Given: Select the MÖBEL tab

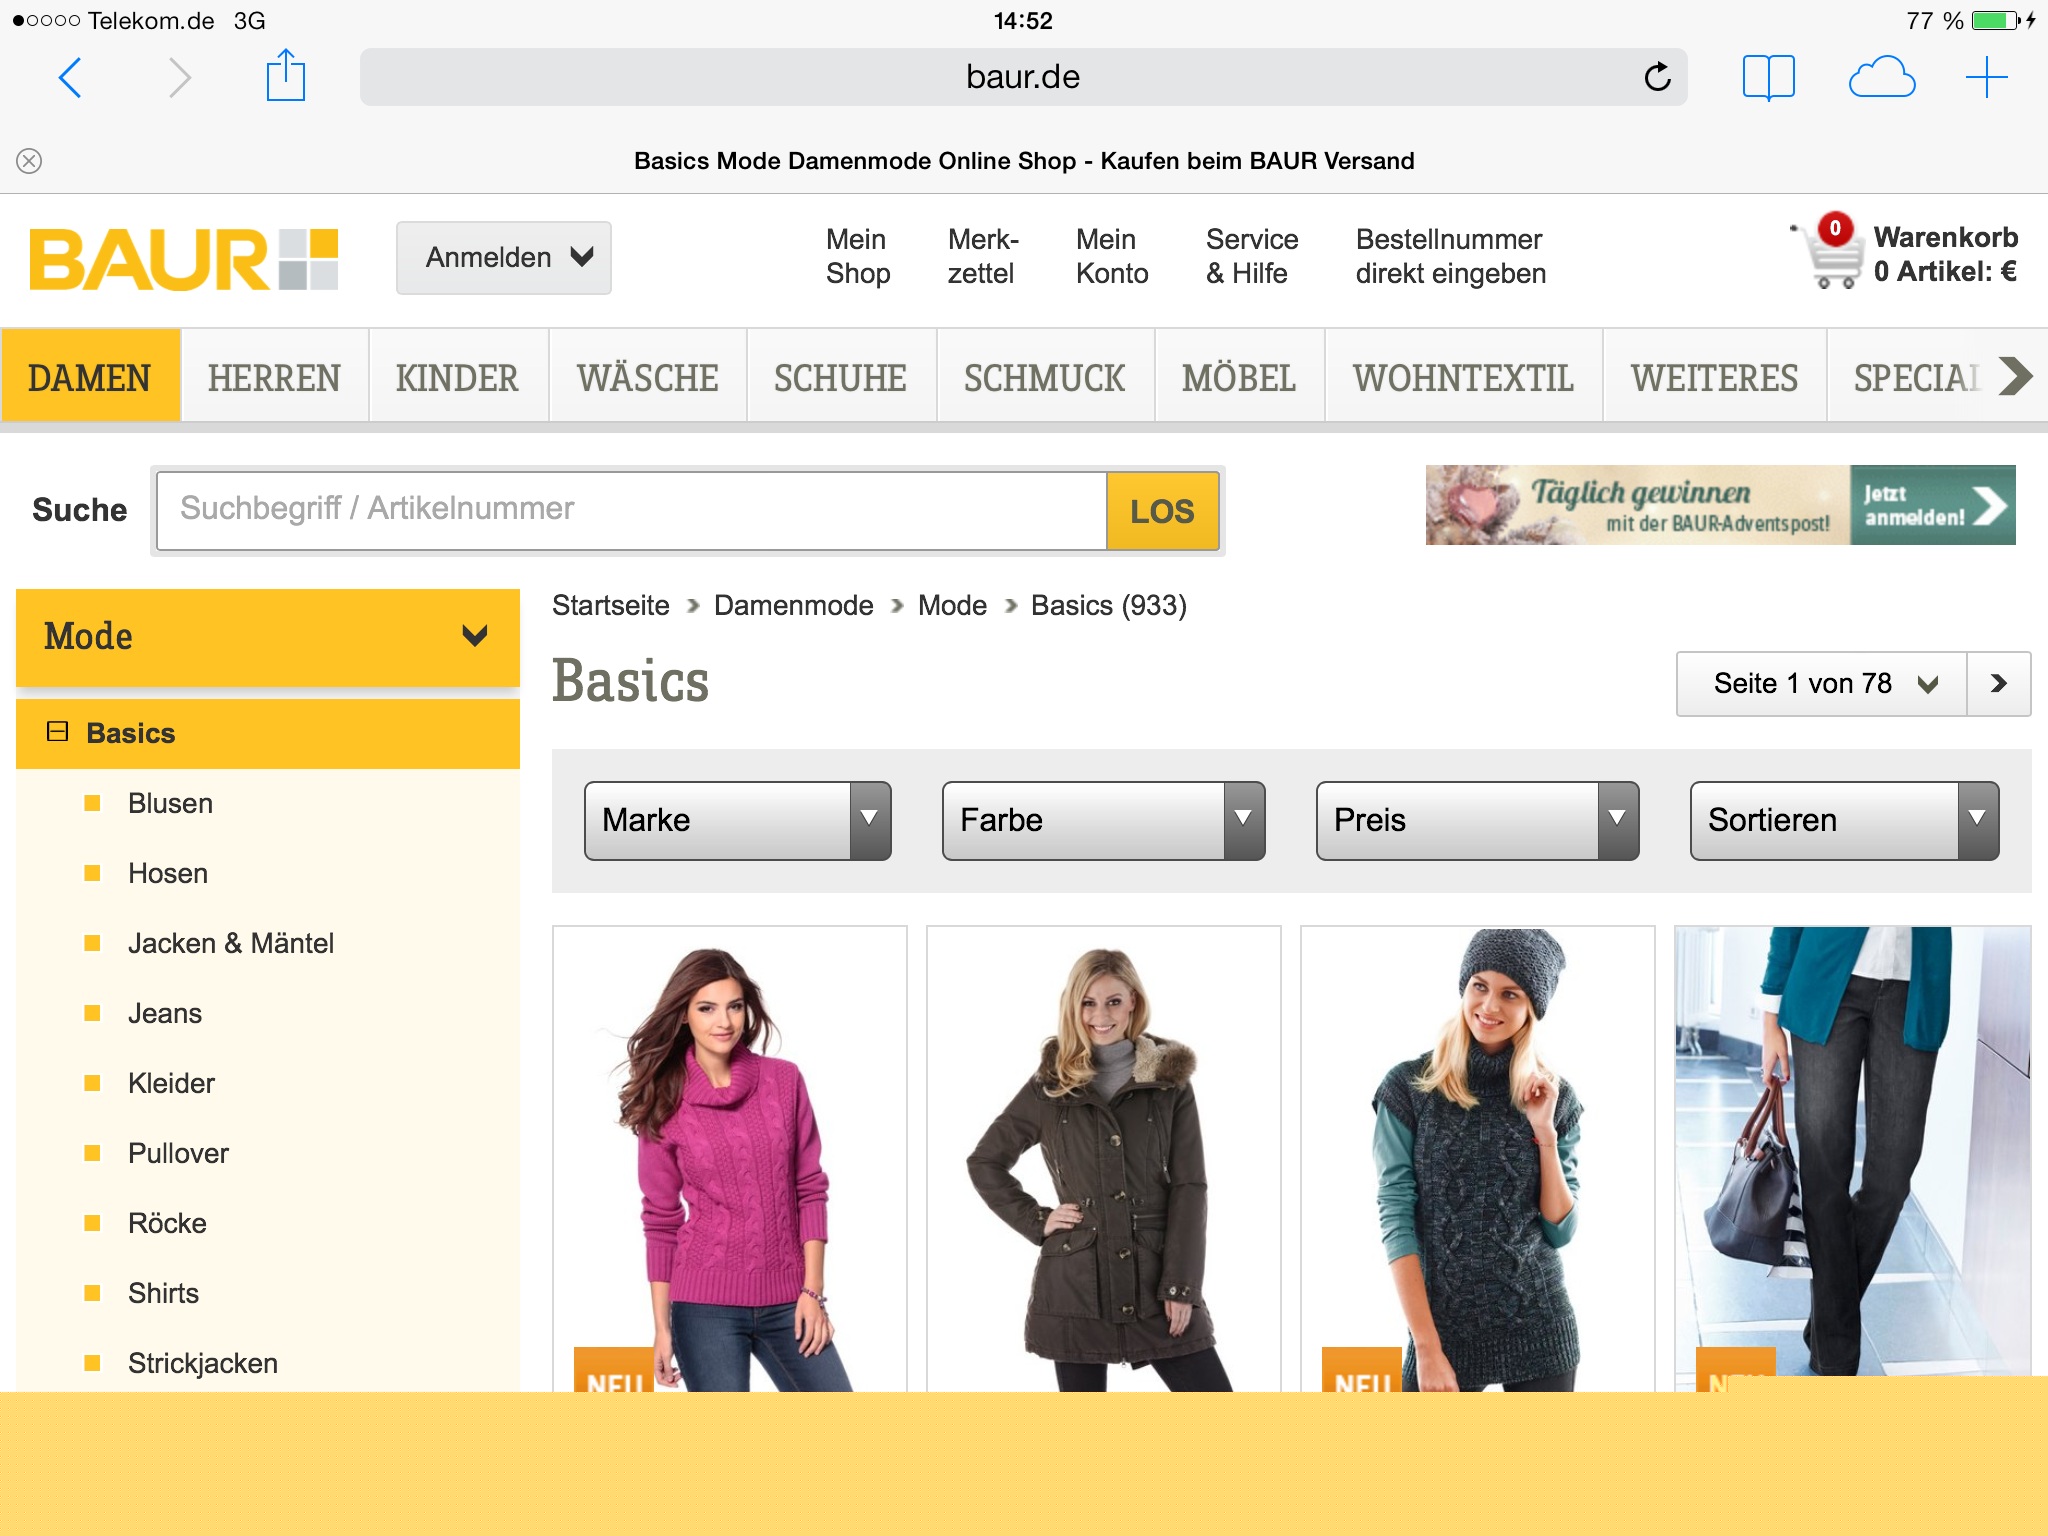Looking at the screenshot, I should [1239, 377].
